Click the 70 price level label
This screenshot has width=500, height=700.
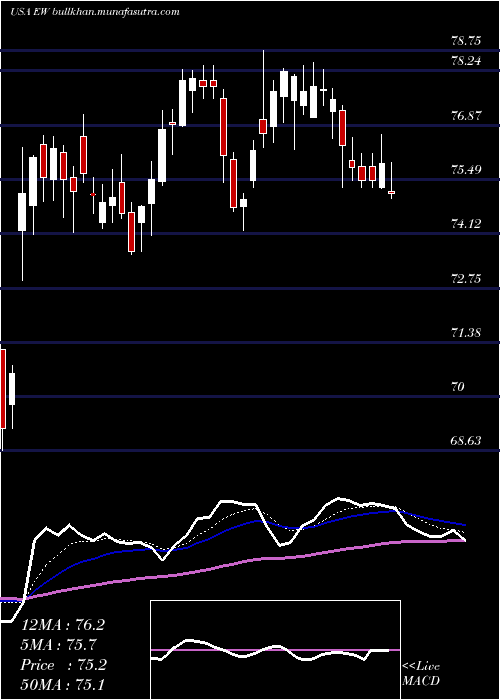tap(458, 387)
